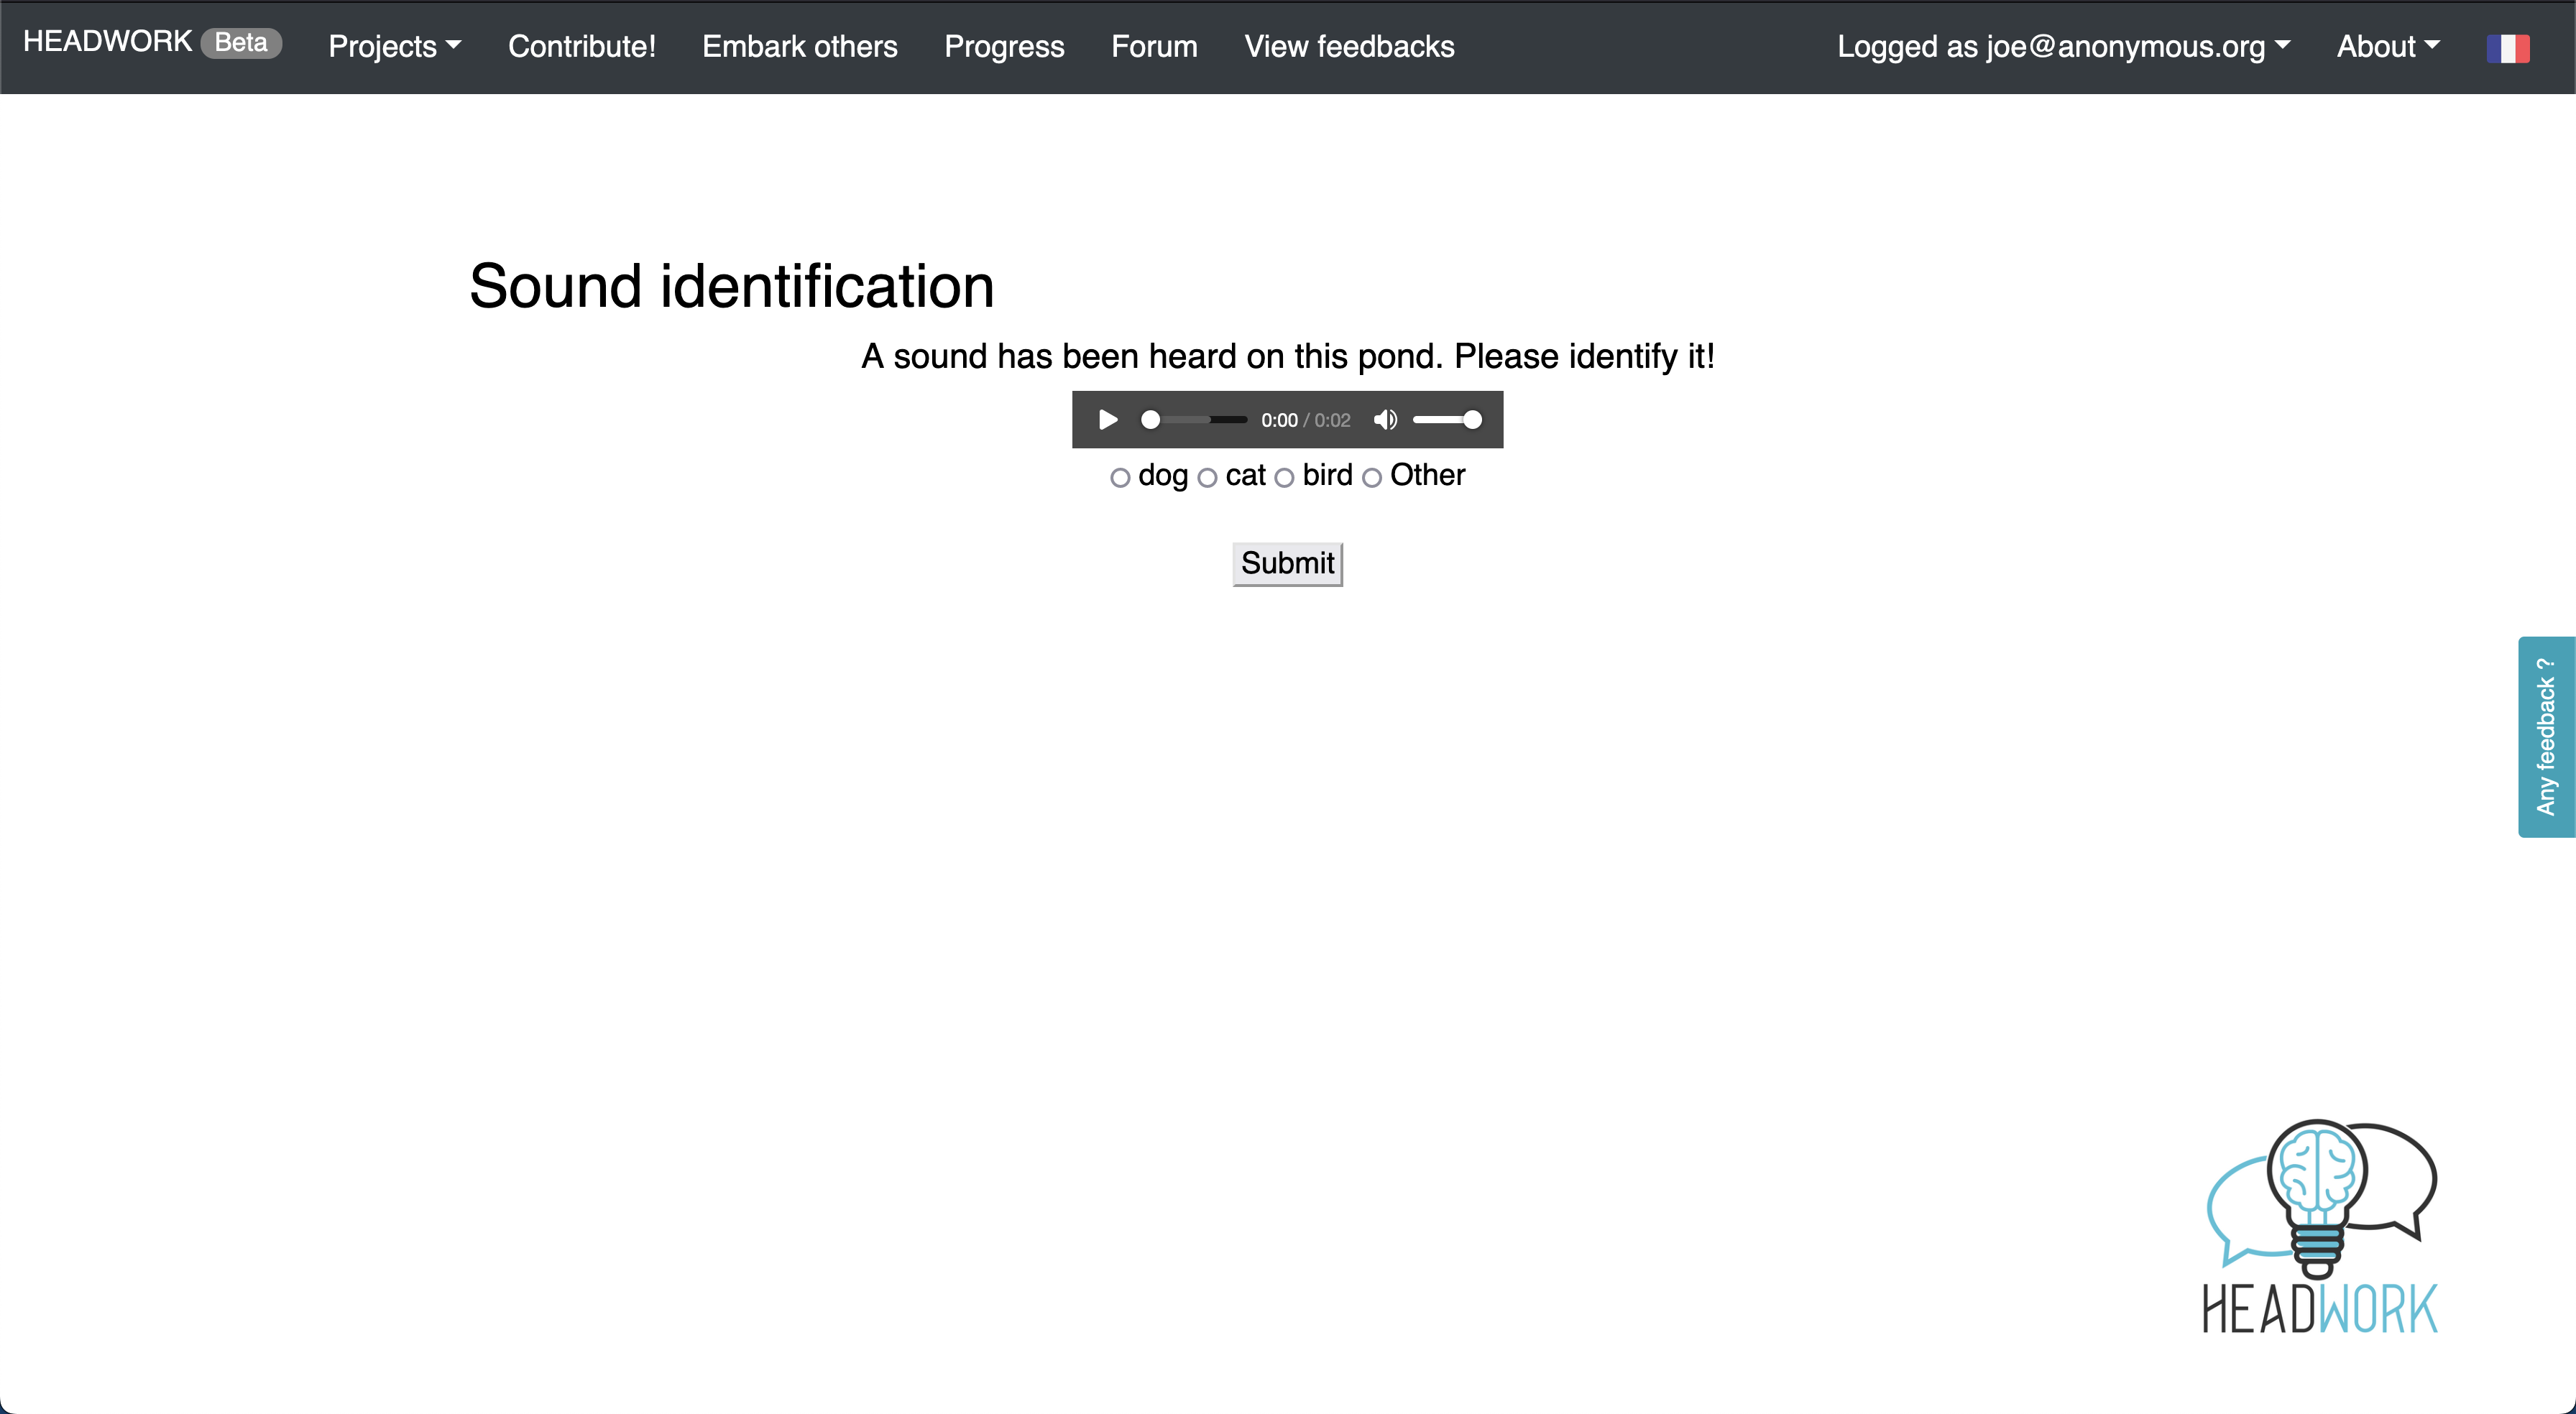Play the pond sound audio clip
The width and height of the screenshot is (2576, 1414).
click(x=1108, y=420)
